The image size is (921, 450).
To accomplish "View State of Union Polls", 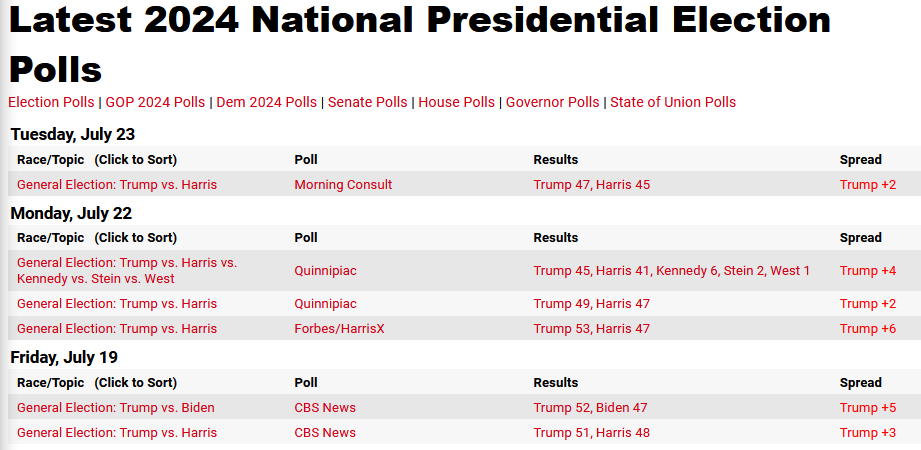I will [x=673, y=102].
